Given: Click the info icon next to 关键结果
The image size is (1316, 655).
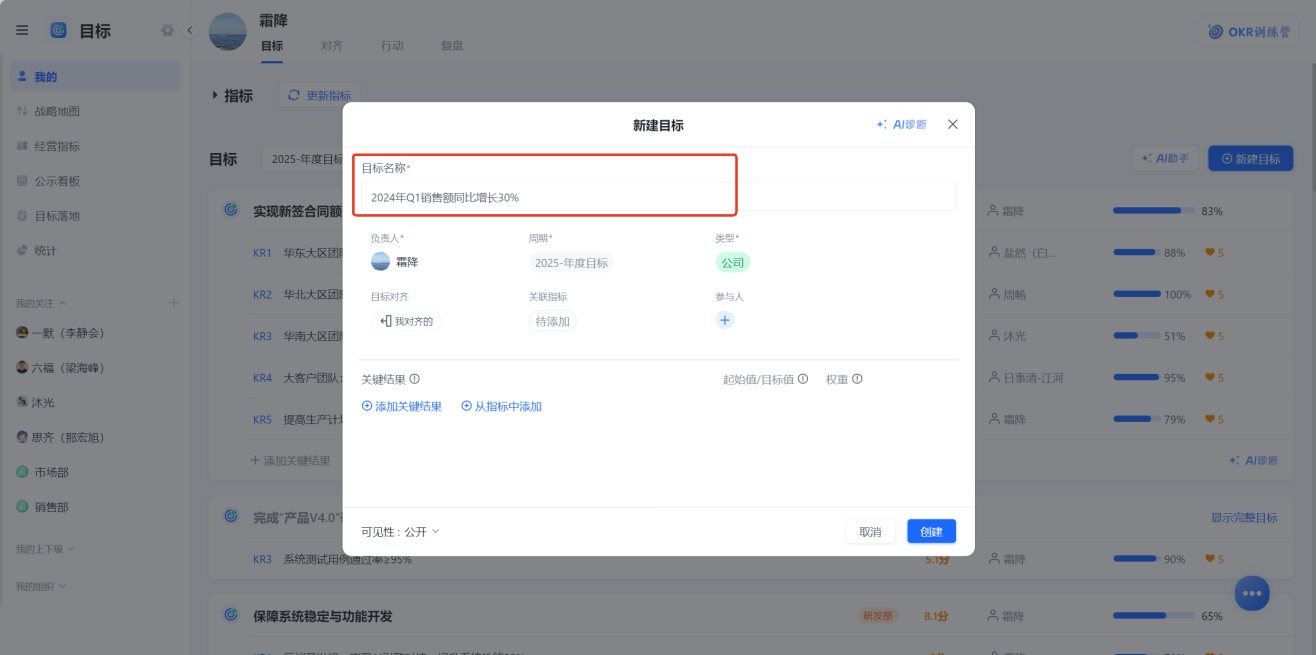Looking at the screenshot, I should coord(414,379).
